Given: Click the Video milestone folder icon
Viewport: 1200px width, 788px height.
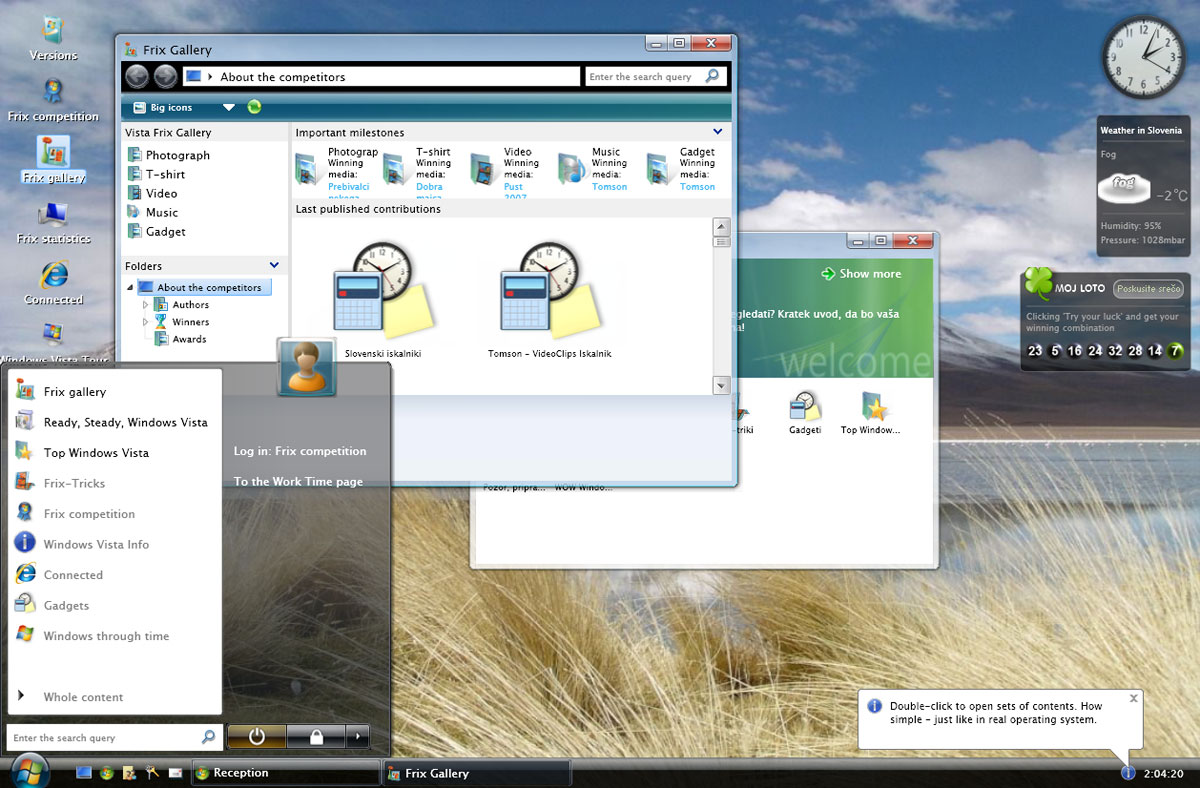Looking at the screenshot, I should (x=485, y=169).
